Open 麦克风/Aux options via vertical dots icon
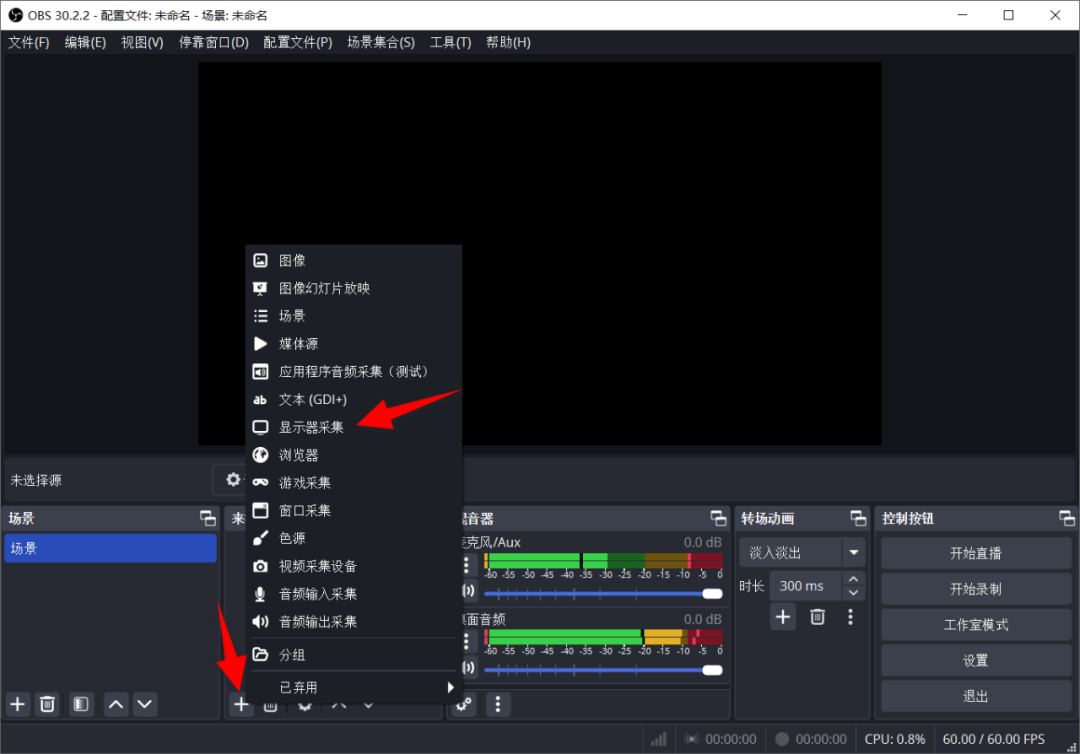This screenshot has height=754, width=1080. (466, 563)
